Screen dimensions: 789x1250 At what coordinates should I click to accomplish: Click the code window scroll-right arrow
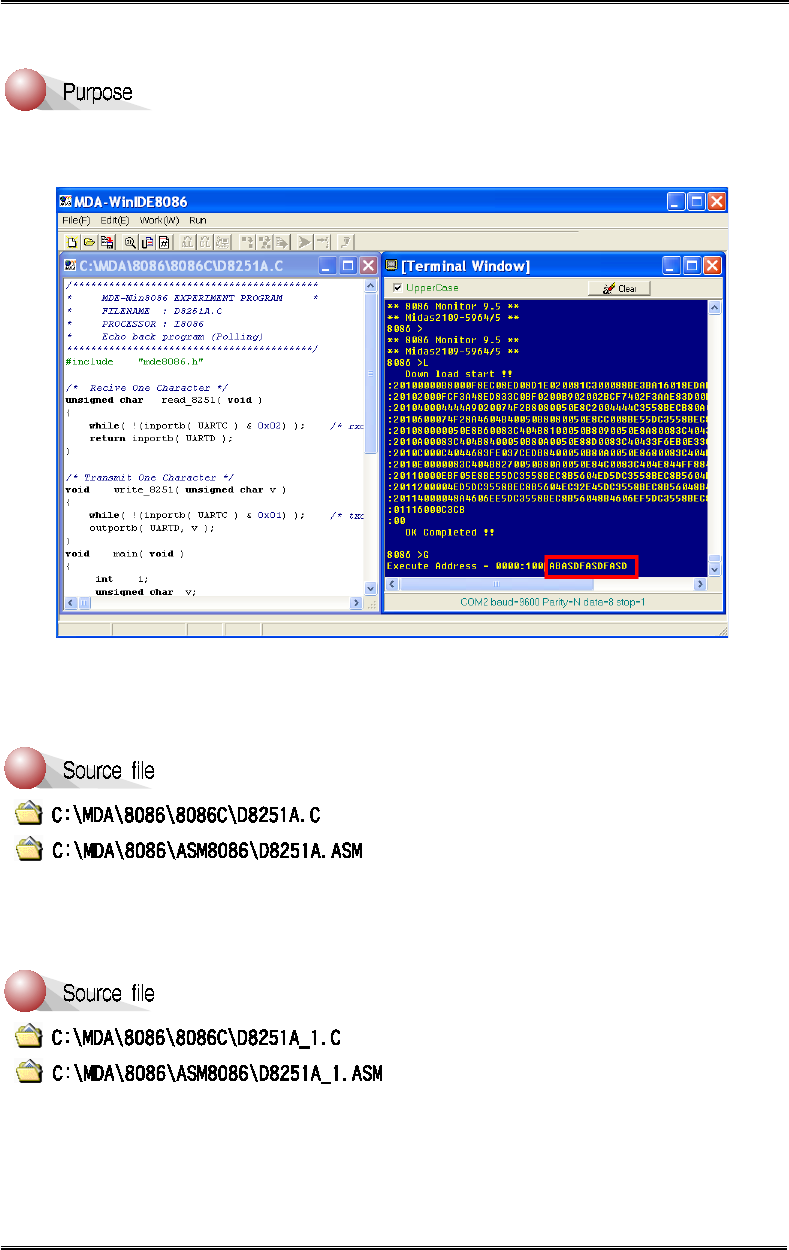(357, 603)
